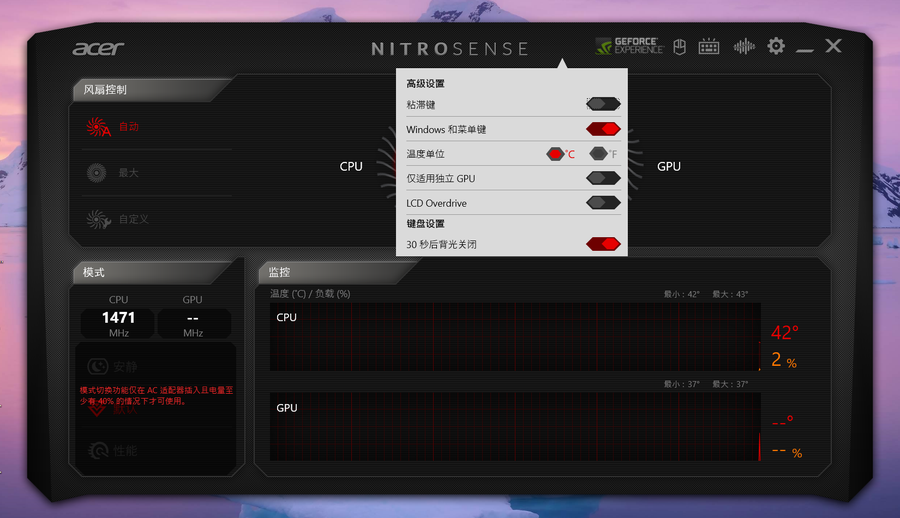Click the 温度单位 label
Image resolution: width=900 pixels, height=518 pixels.
click(425, 154)
